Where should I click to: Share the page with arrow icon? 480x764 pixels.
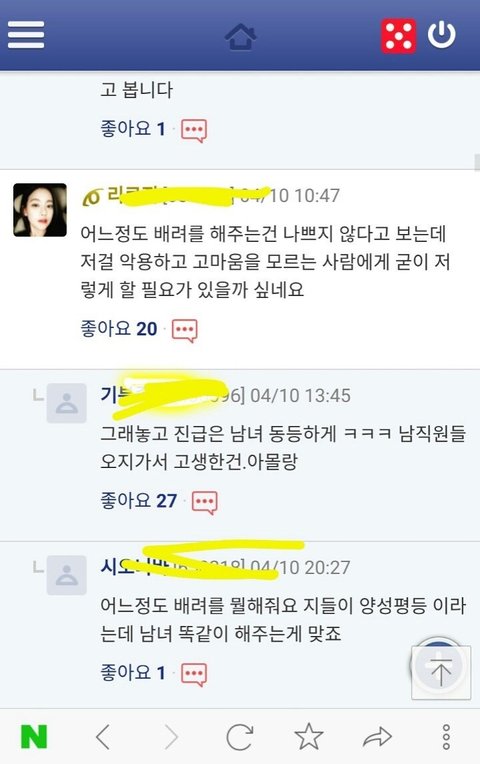coord(378,737)
